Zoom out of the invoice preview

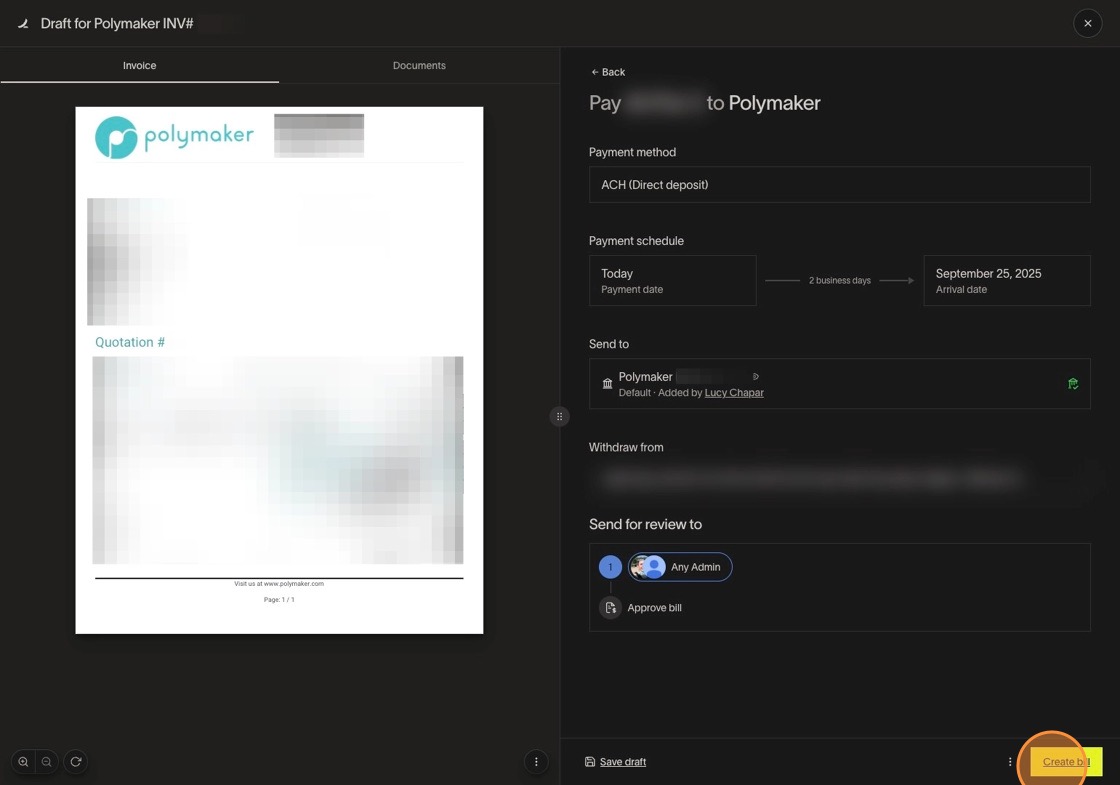[47, 762]
